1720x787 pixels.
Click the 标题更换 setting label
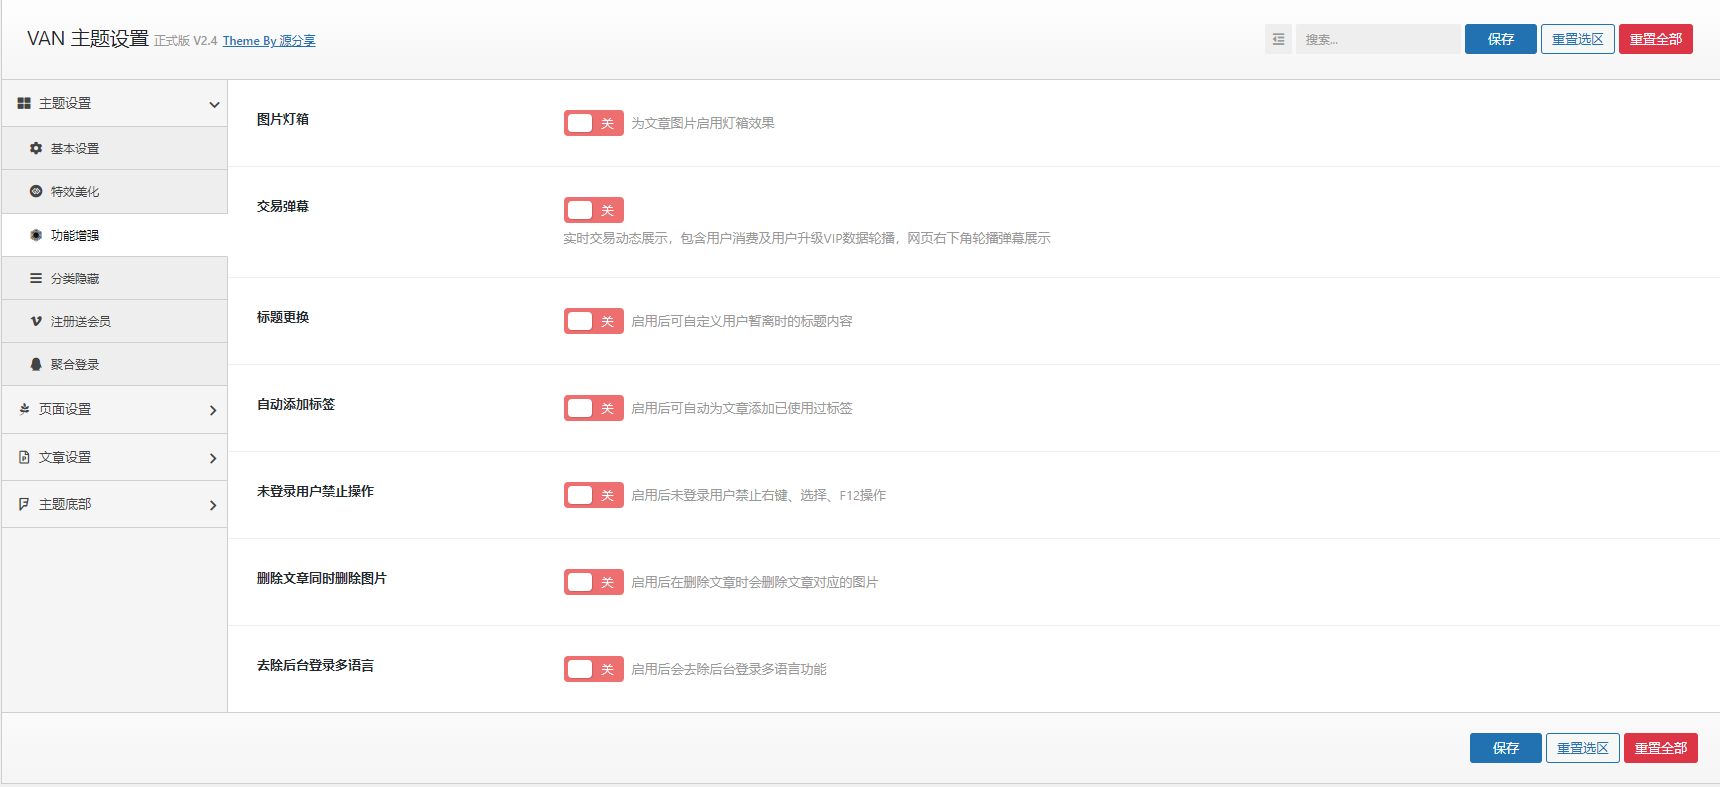point(283,317)
